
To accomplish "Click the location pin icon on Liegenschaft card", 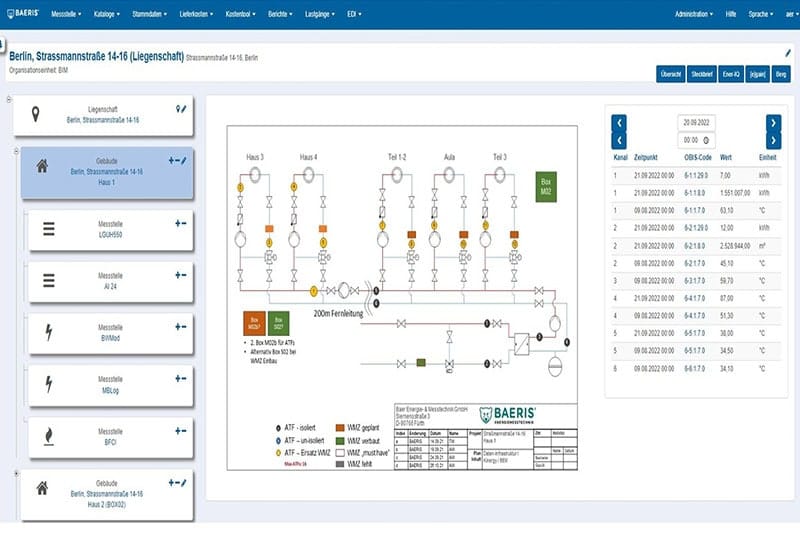I will point(37,112).
